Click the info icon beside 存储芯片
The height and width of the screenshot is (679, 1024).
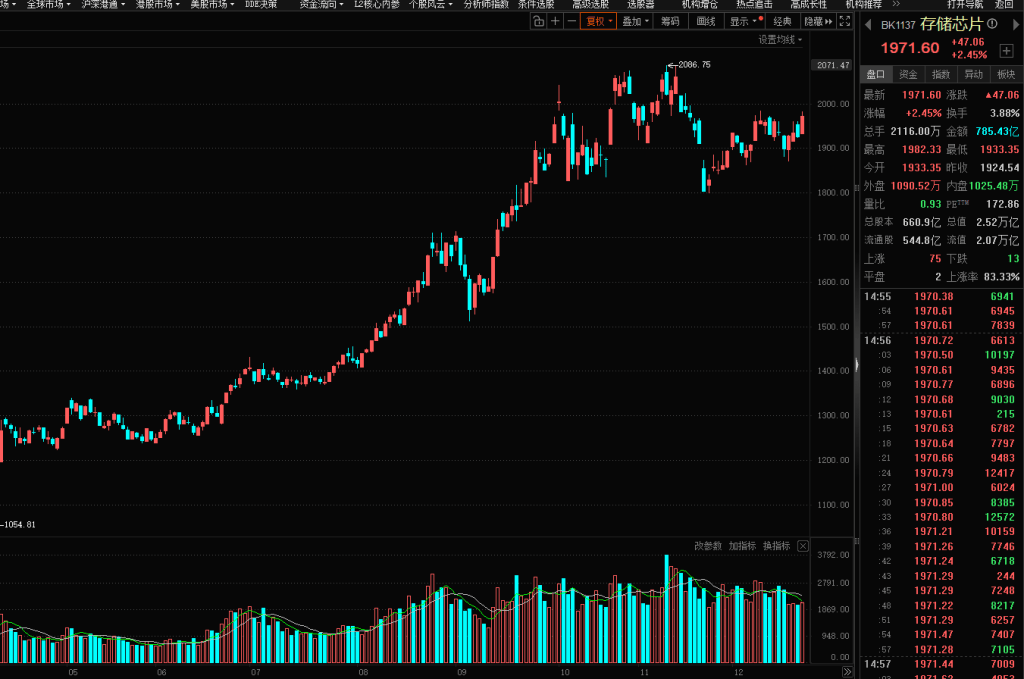click(991, 25)
